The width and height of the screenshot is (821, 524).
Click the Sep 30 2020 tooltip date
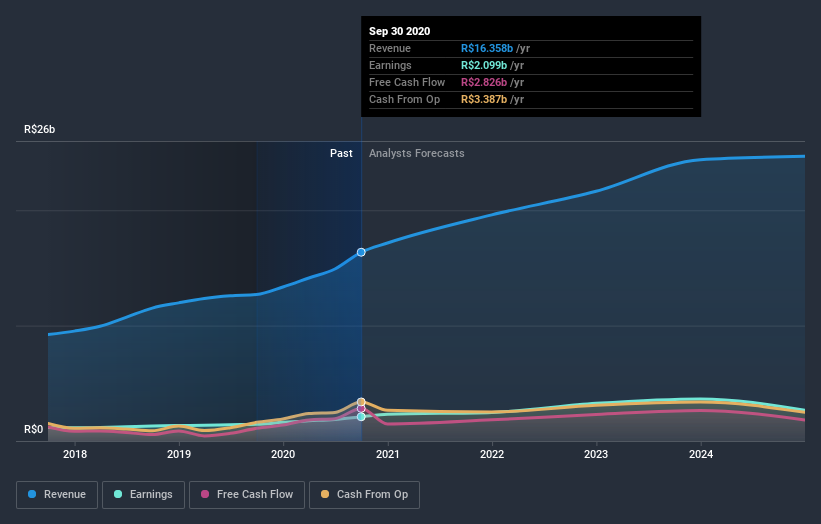coord(400,31)
